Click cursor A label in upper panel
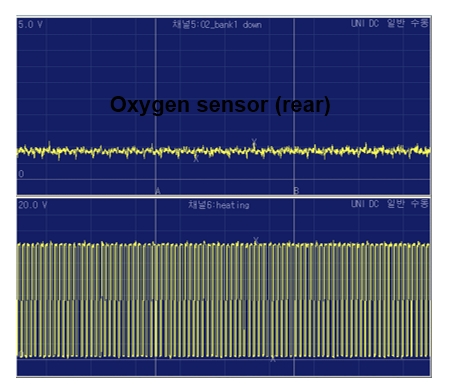Viewport: 450px width, 392px height. (158, 191)
